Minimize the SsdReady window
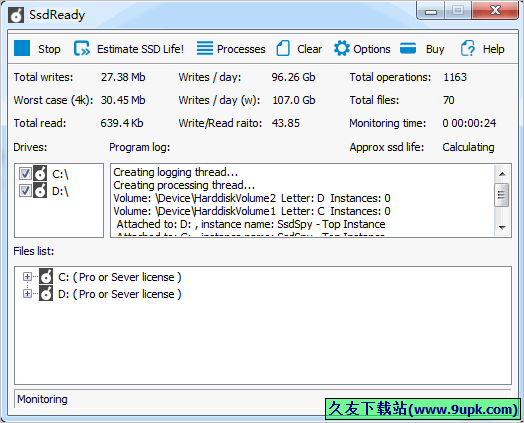The height and width of the screenshot is (423, 524). pos(431,11)
